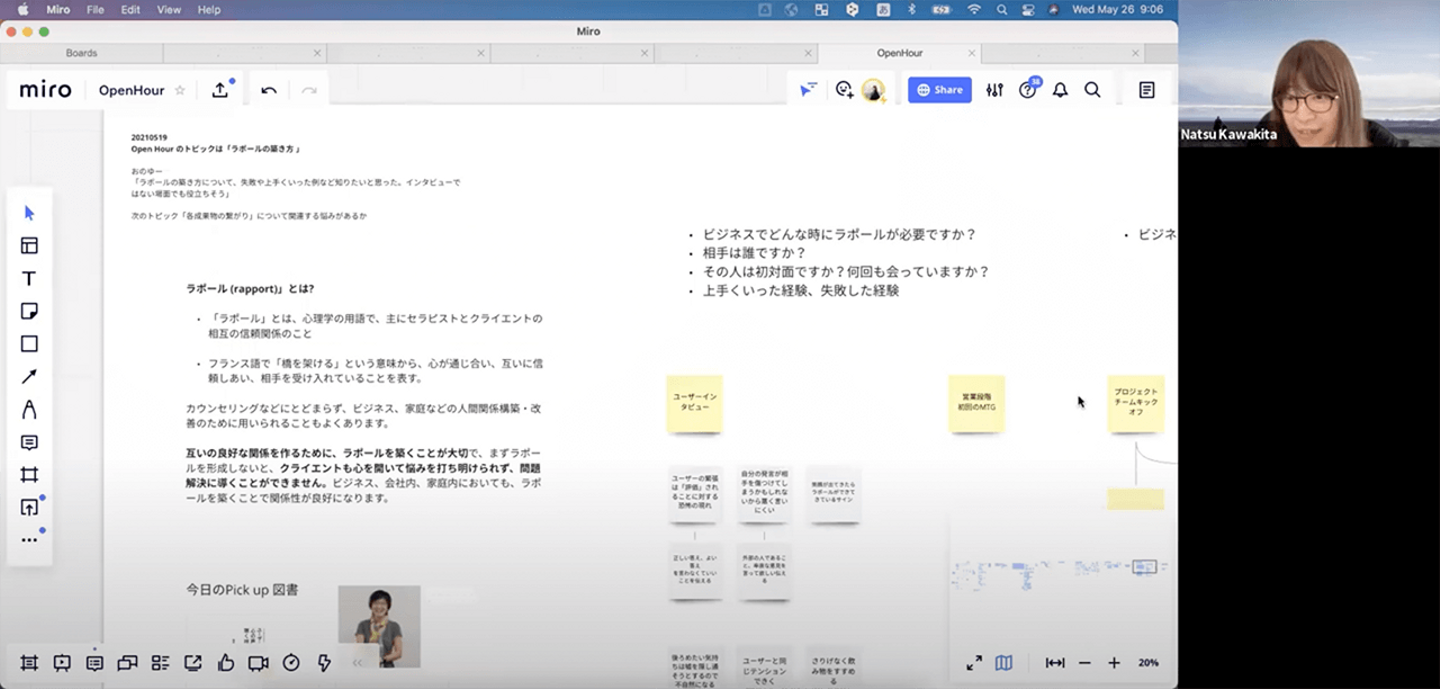Select the Frame tool in left toolbar

pyautogui.click(x=29, y=475)
